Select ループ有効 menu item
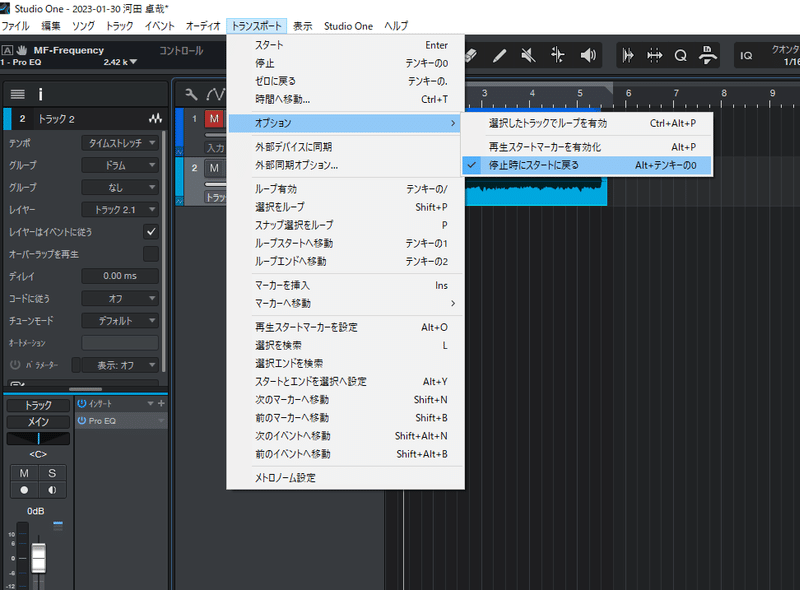Viewport: 800px width, 590px height. point(345,189)
